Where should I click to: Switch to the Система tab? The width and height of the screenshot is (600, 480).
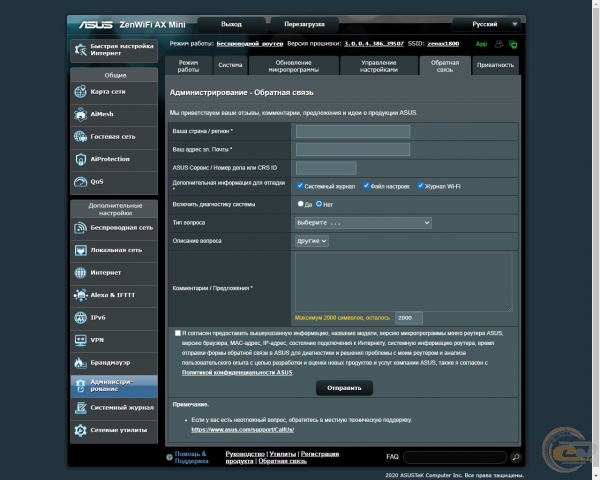tap(230, 66)
